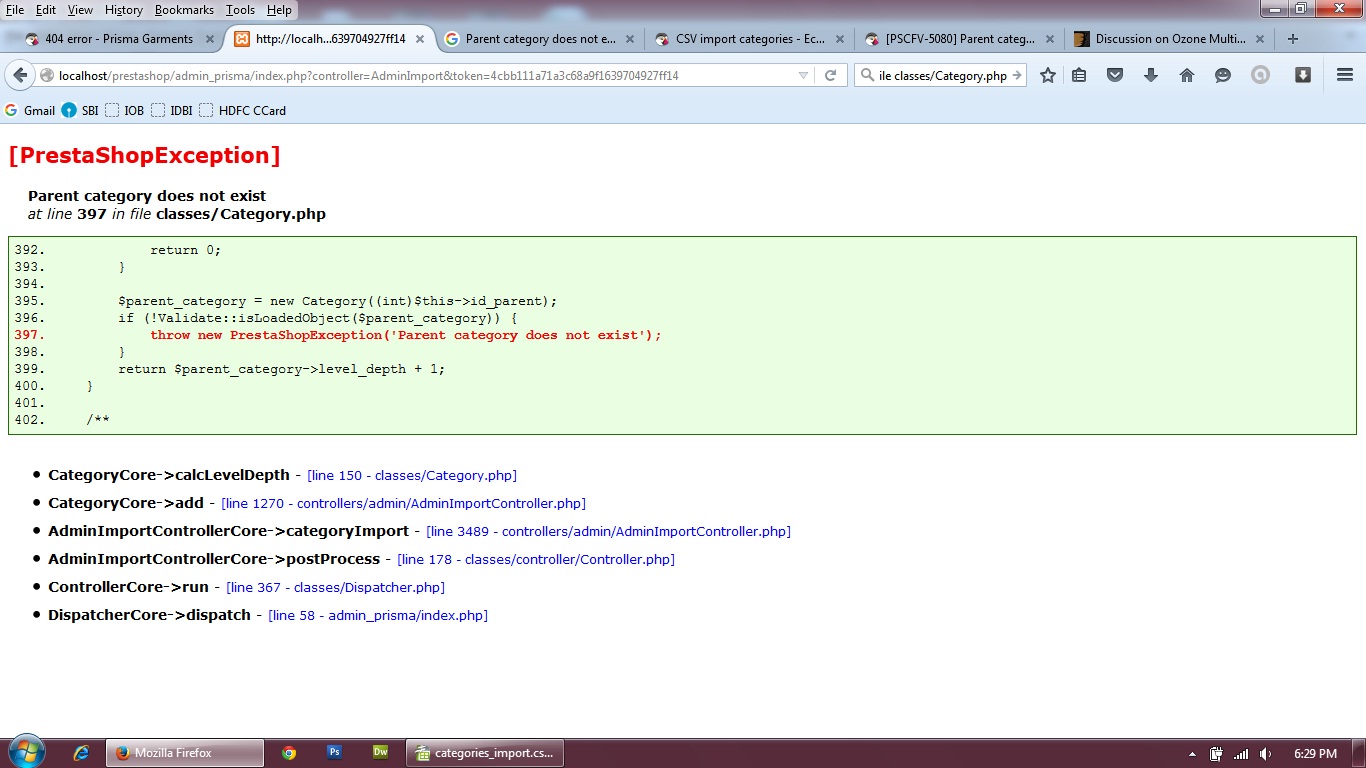Switch to categories_import.cs... taskbar window

pyautogui.click(x=485, y=753)
